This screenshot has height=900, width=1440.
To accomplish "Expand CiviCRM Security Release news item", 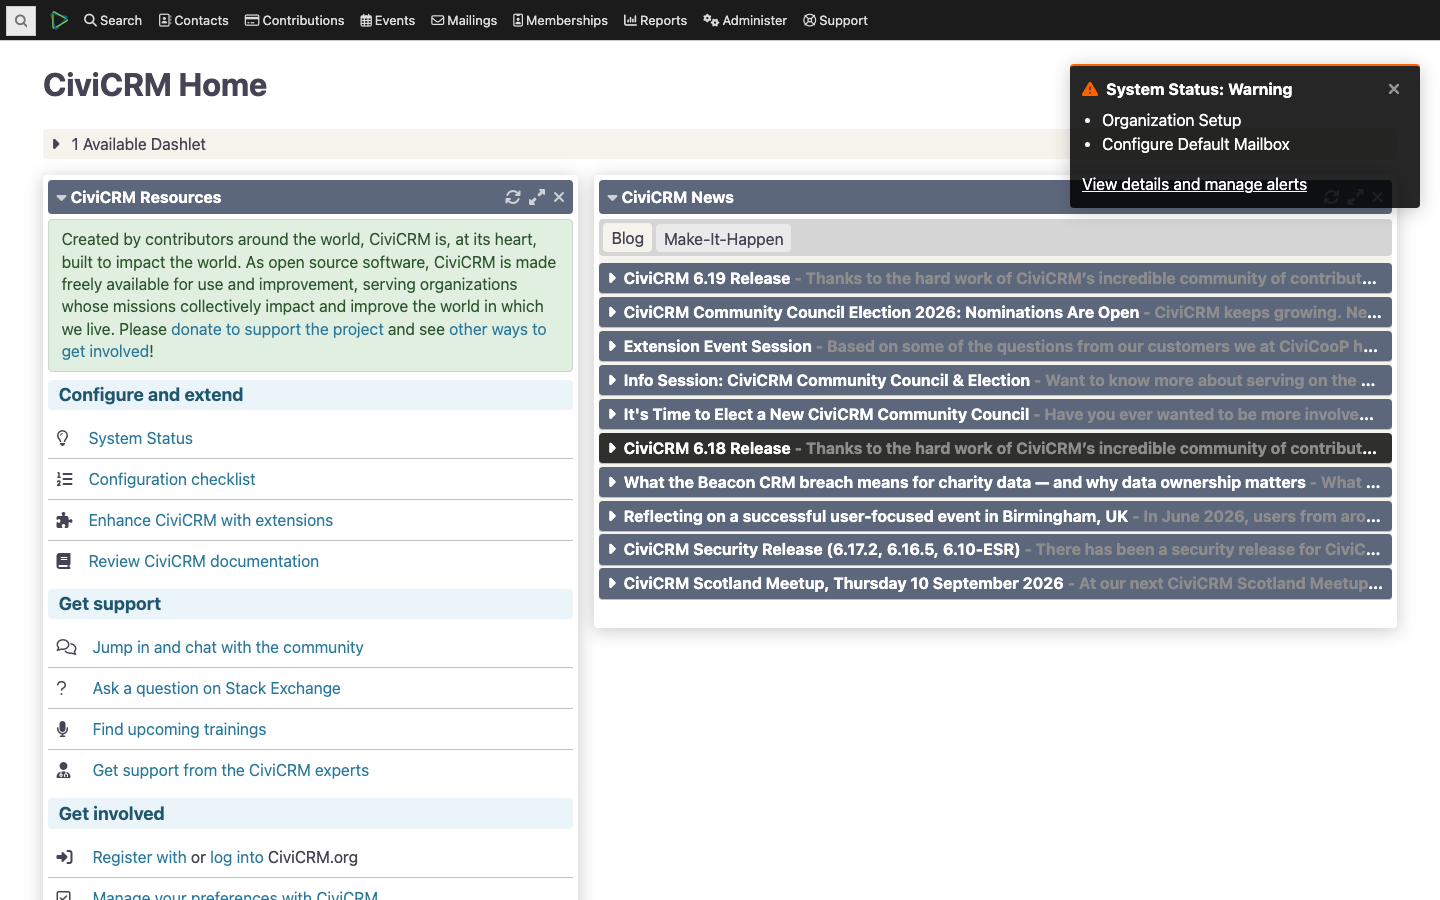I will pyautogui.click(x=995, y=549).
